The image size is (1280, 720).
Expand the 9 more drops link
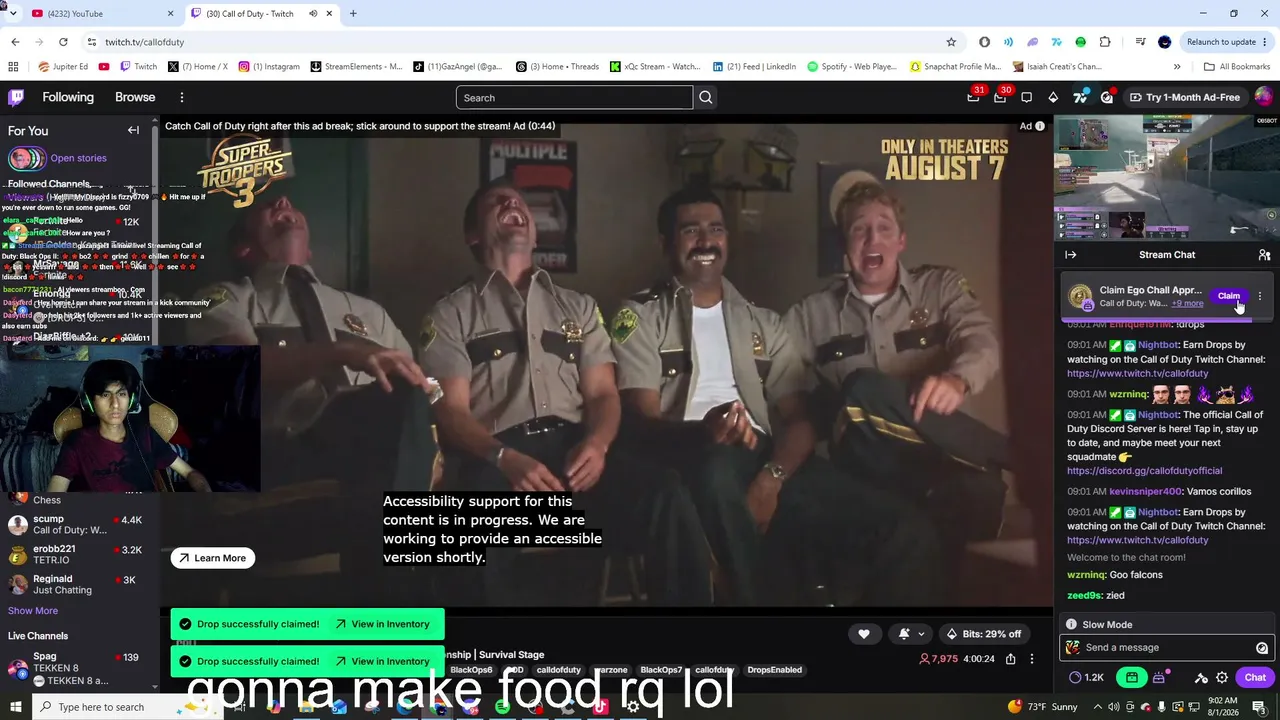tap(1187, 304)
